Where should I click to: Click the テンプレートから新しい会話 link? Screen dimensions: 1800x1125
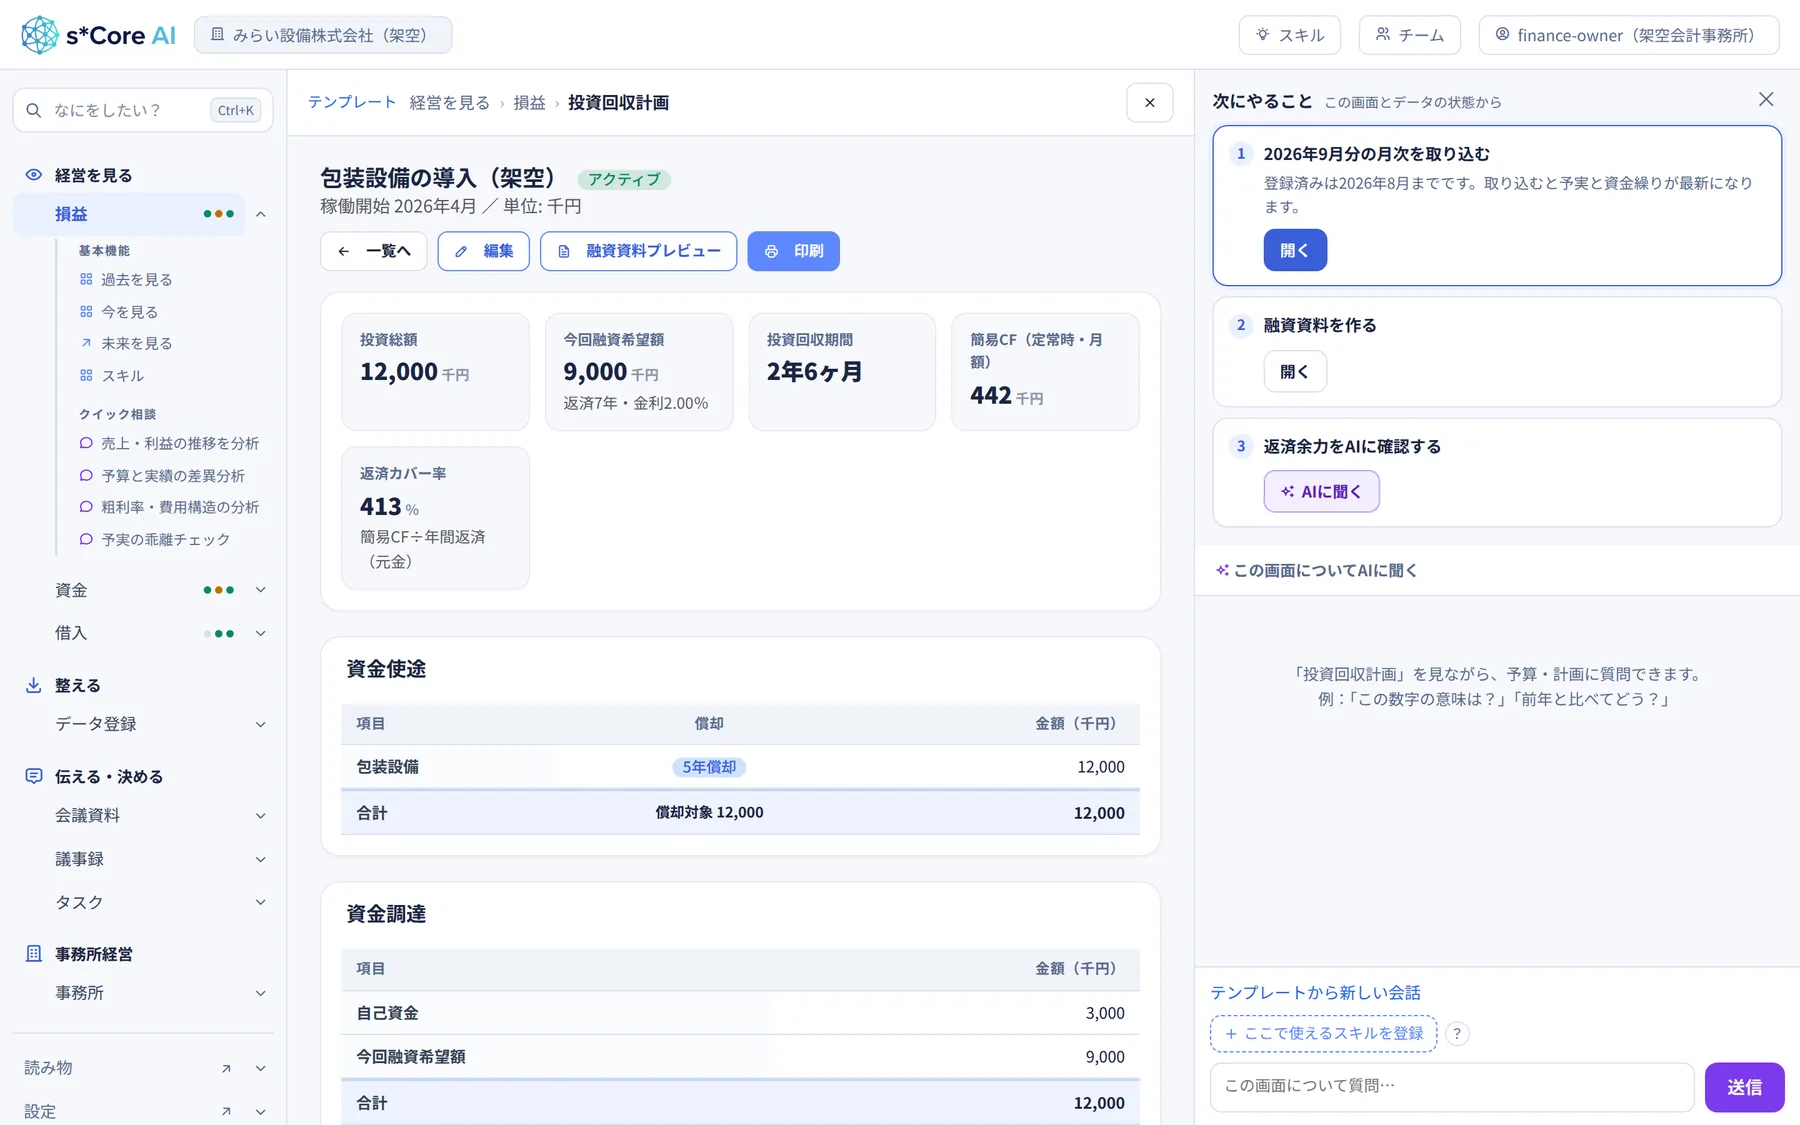pos(1316,992)
